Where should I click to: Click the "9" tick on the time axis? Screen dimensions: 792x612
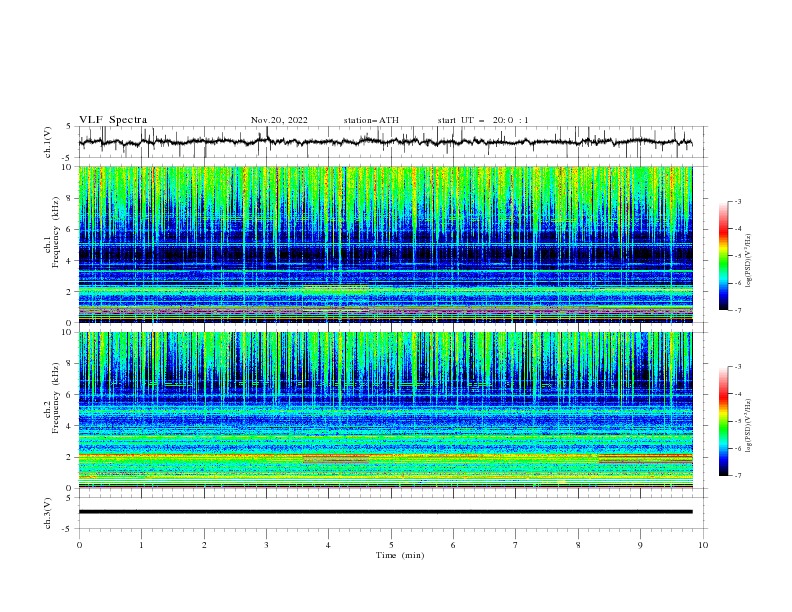point(640,545)
